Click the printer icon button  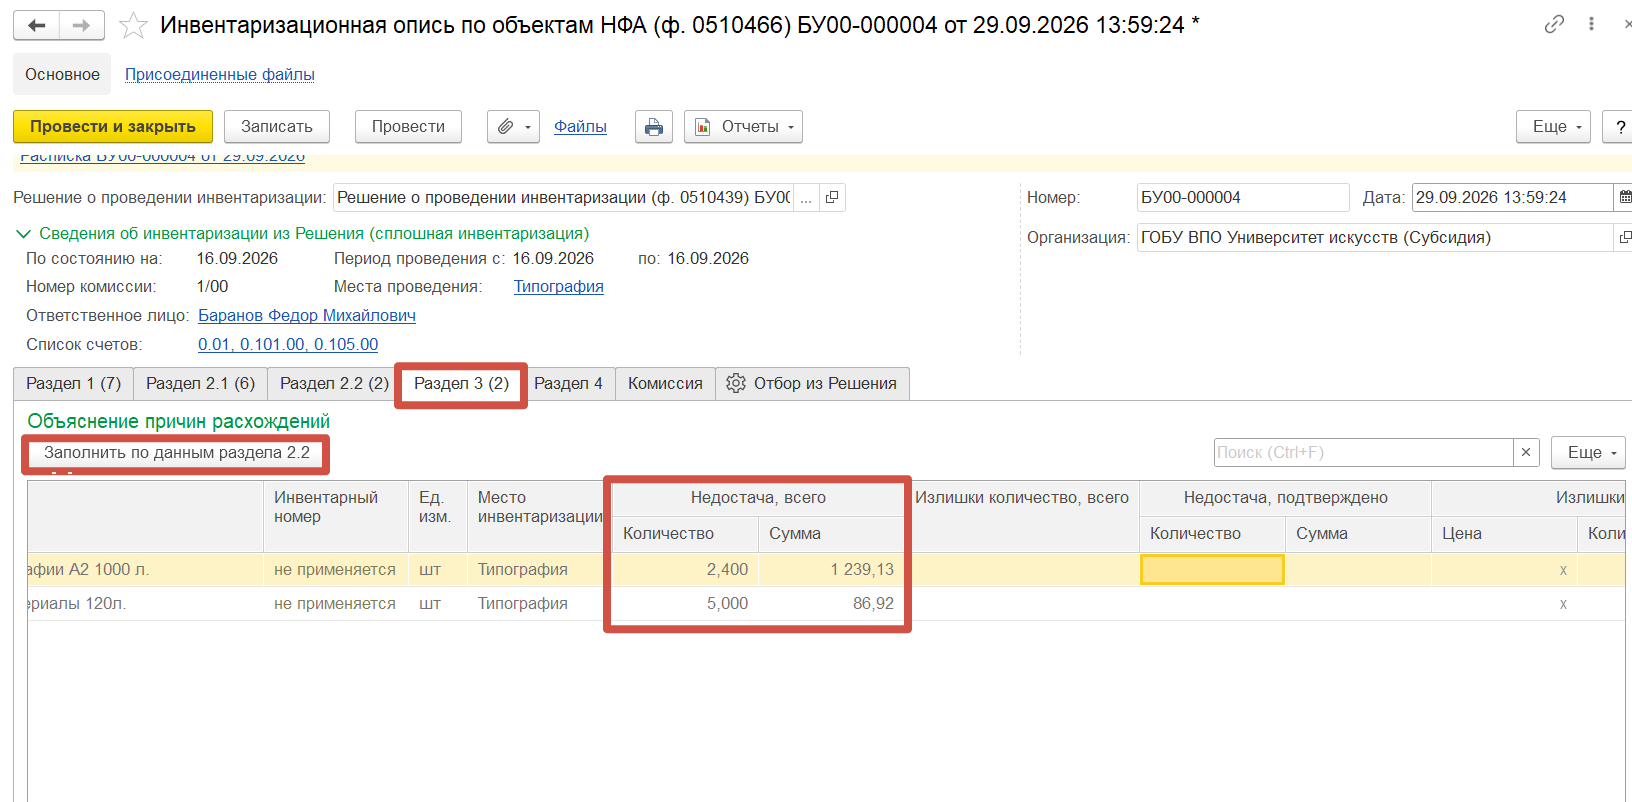(x=654, y=127)
